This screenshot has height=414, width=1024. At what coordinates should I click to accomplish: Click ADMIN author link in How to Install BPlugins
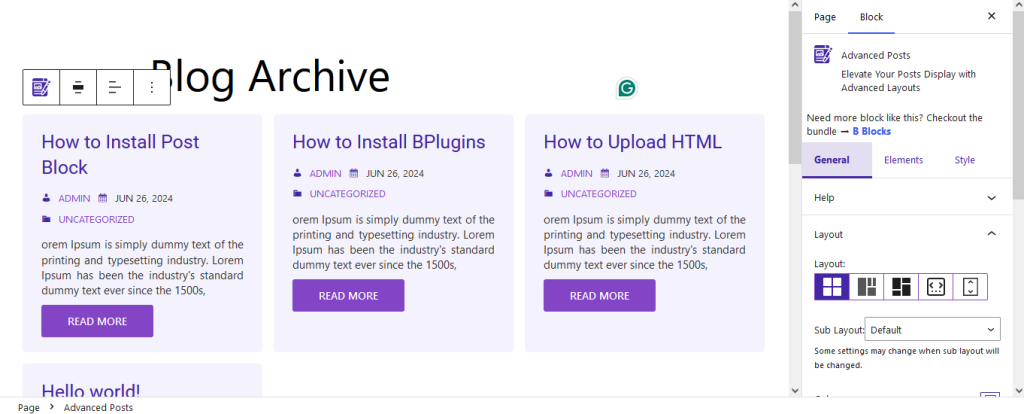325,174
